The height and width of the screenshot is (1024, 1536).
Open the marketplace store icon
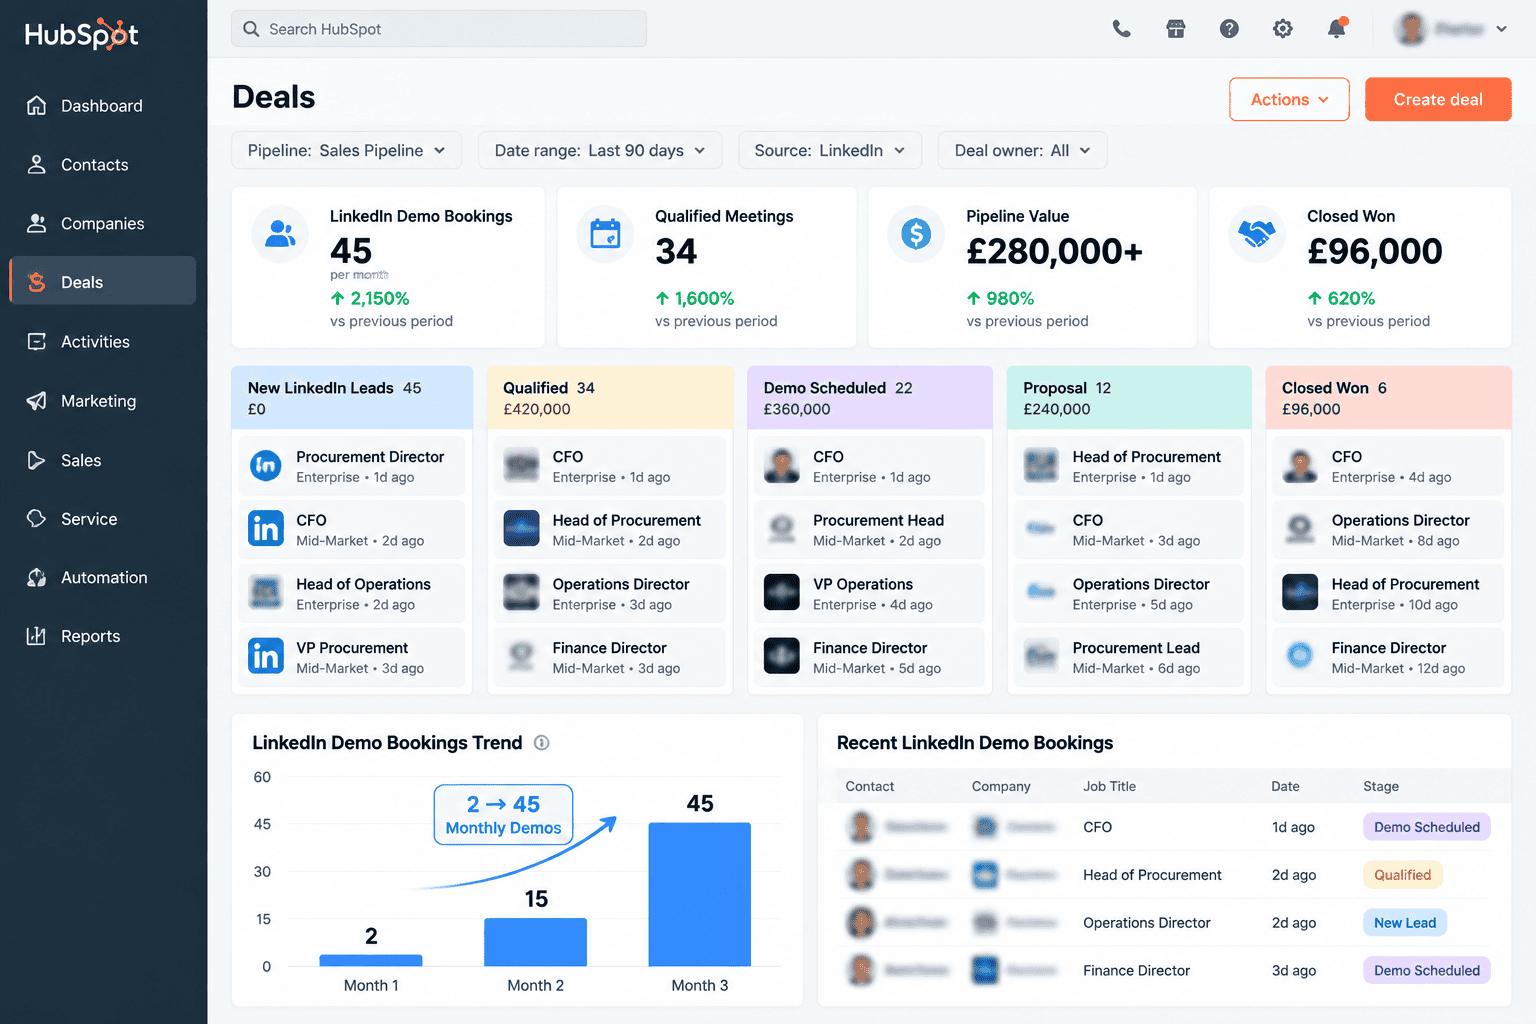point(1176,29)
